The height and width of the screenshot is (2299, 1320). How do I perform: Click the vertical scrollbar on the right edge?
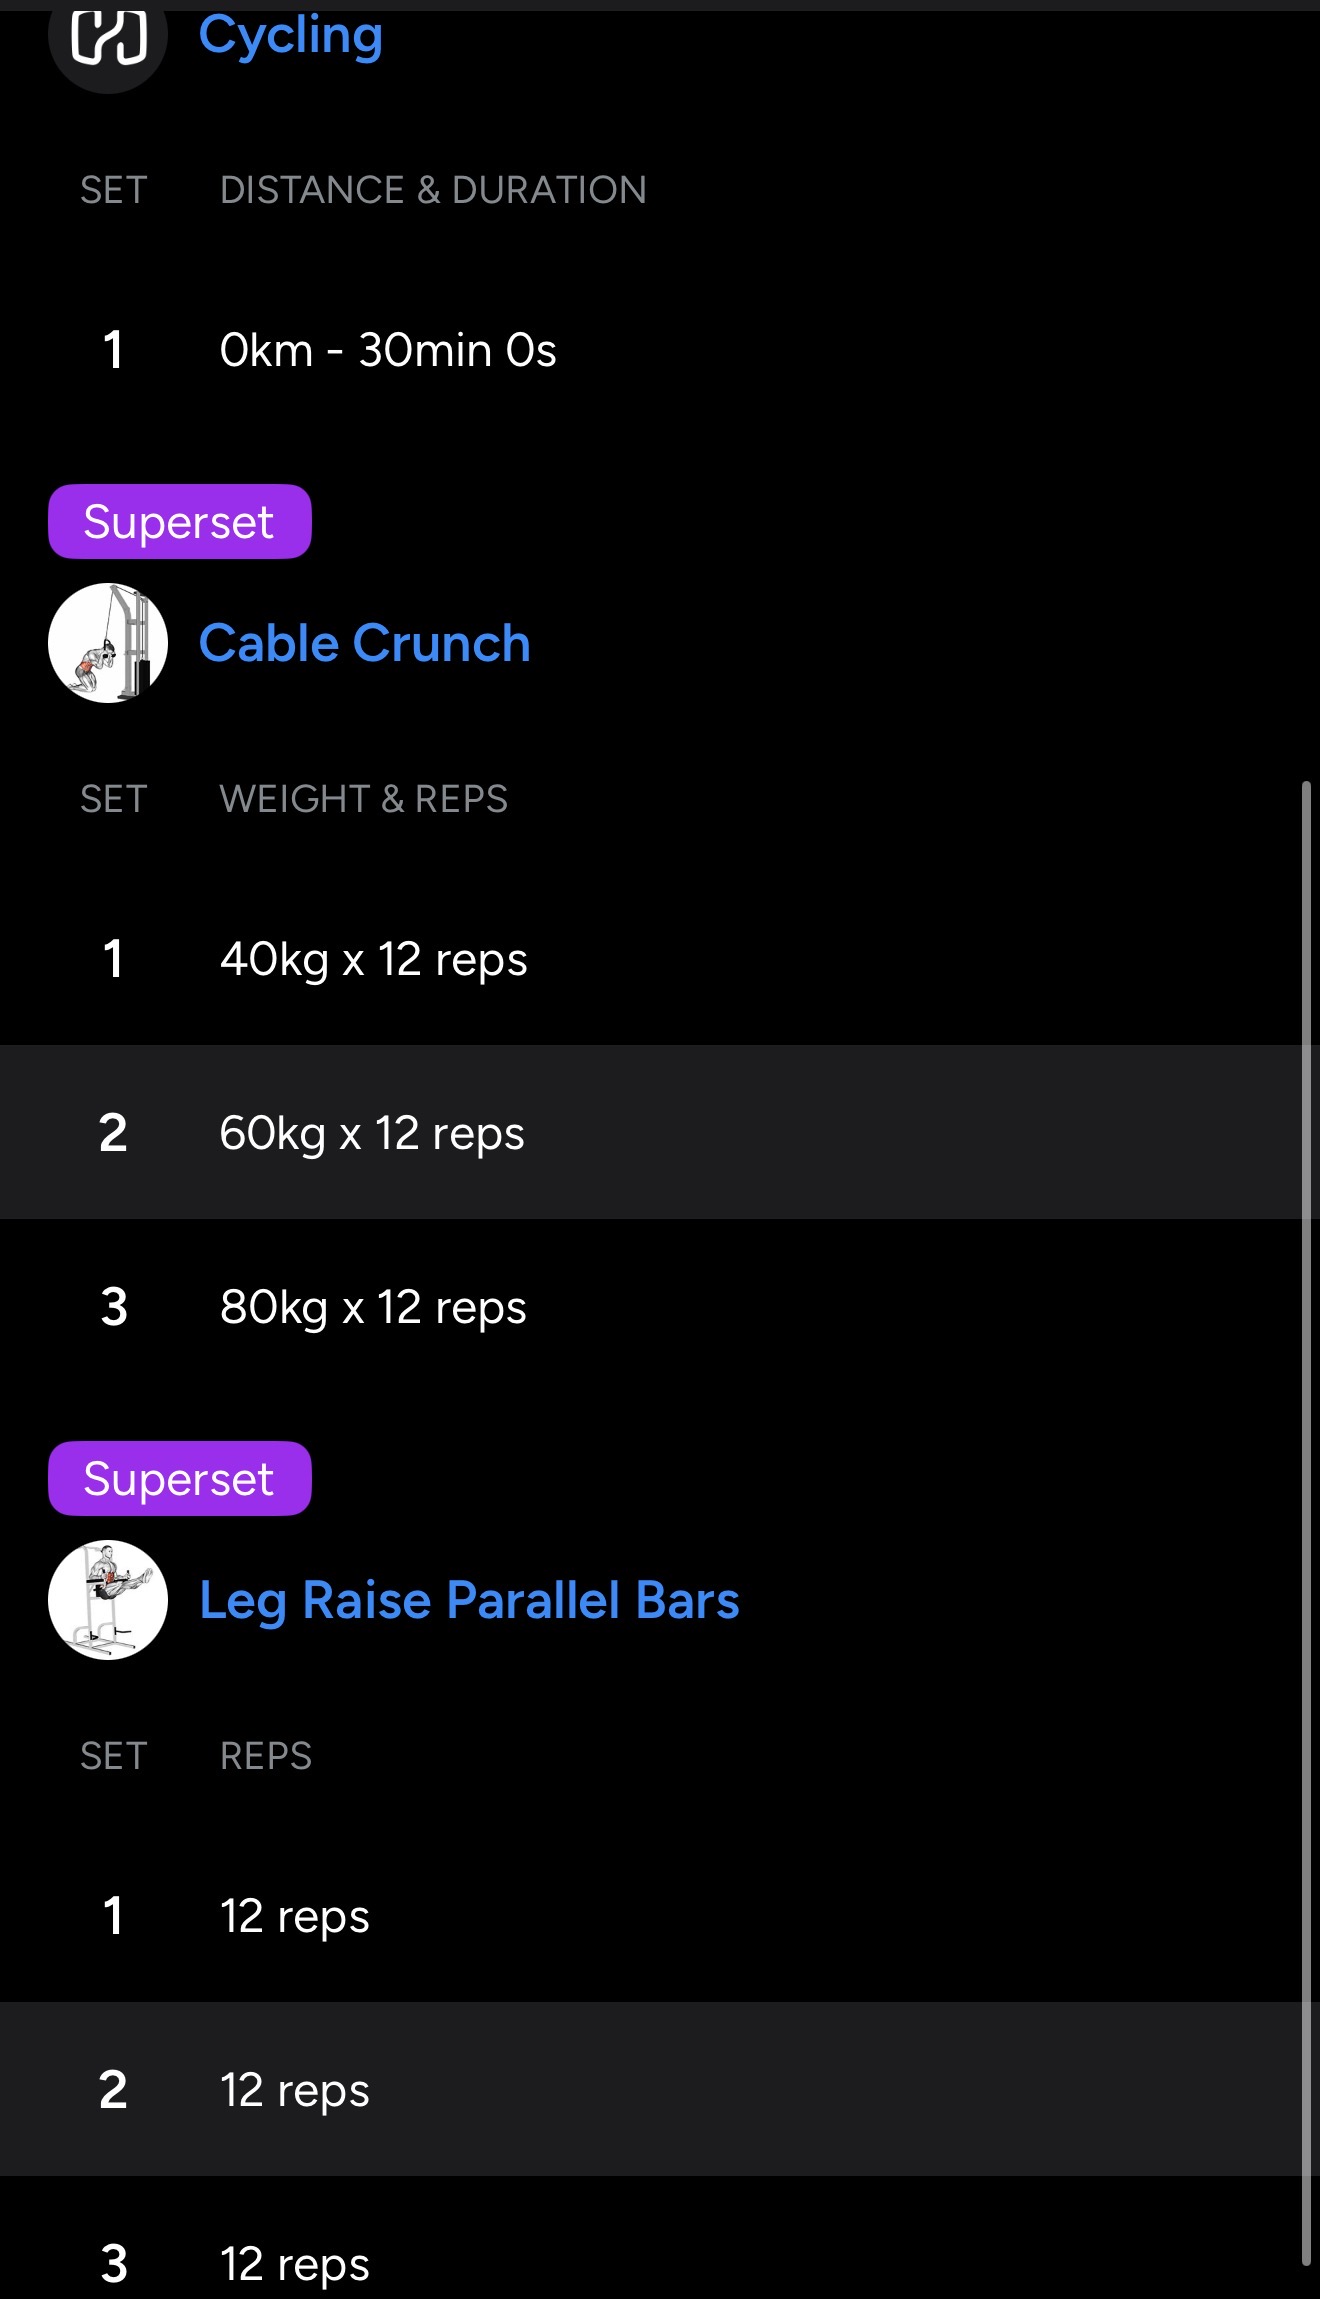click(1306, 1500)
